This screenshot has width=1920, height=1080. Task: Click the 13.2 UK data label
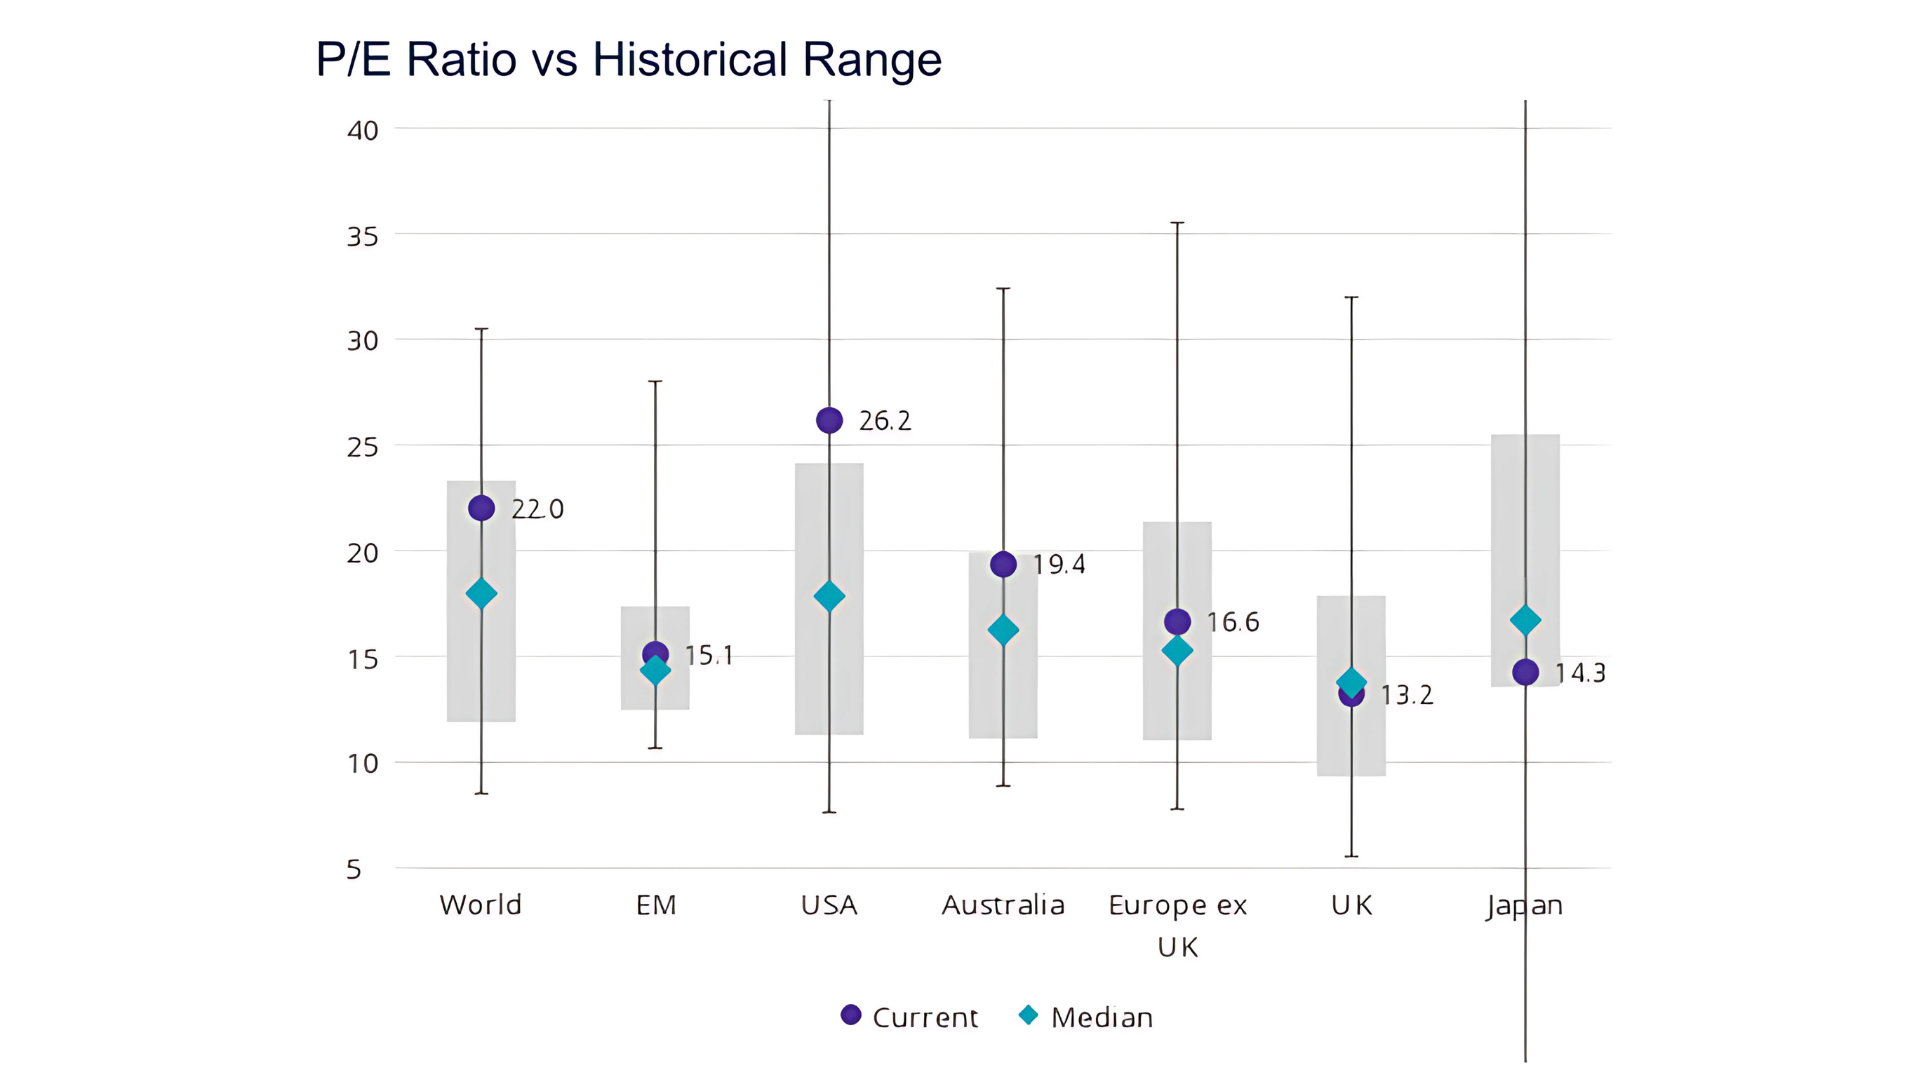coord(1407,695)
